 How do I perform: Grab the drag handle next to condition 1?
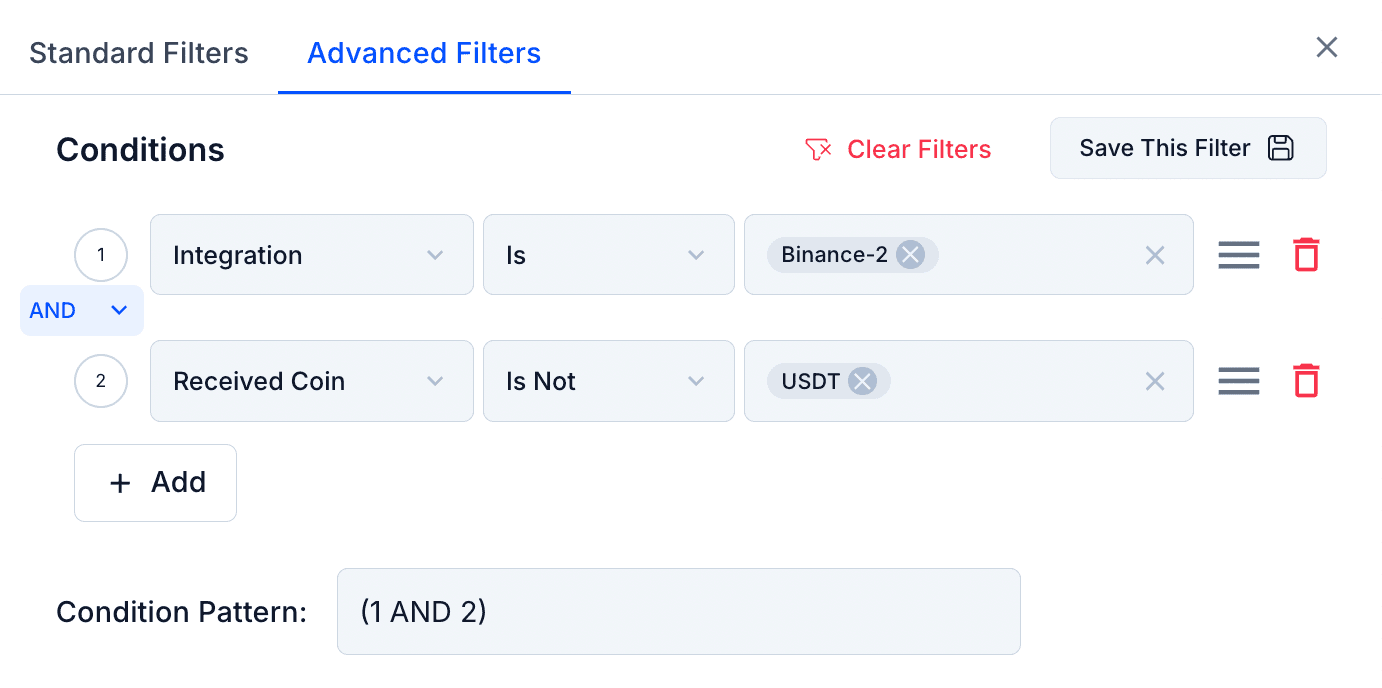click(x=1239, y=255)
